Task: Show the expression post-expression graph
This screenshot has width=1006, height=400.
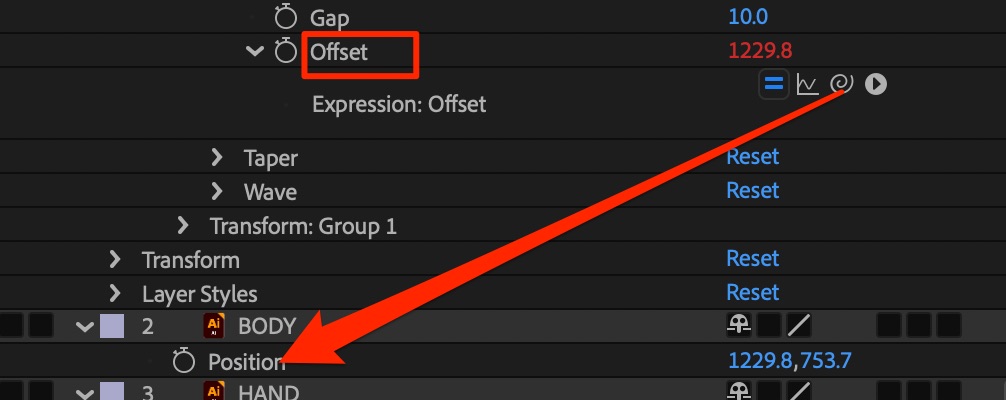Action: point(807,84)
